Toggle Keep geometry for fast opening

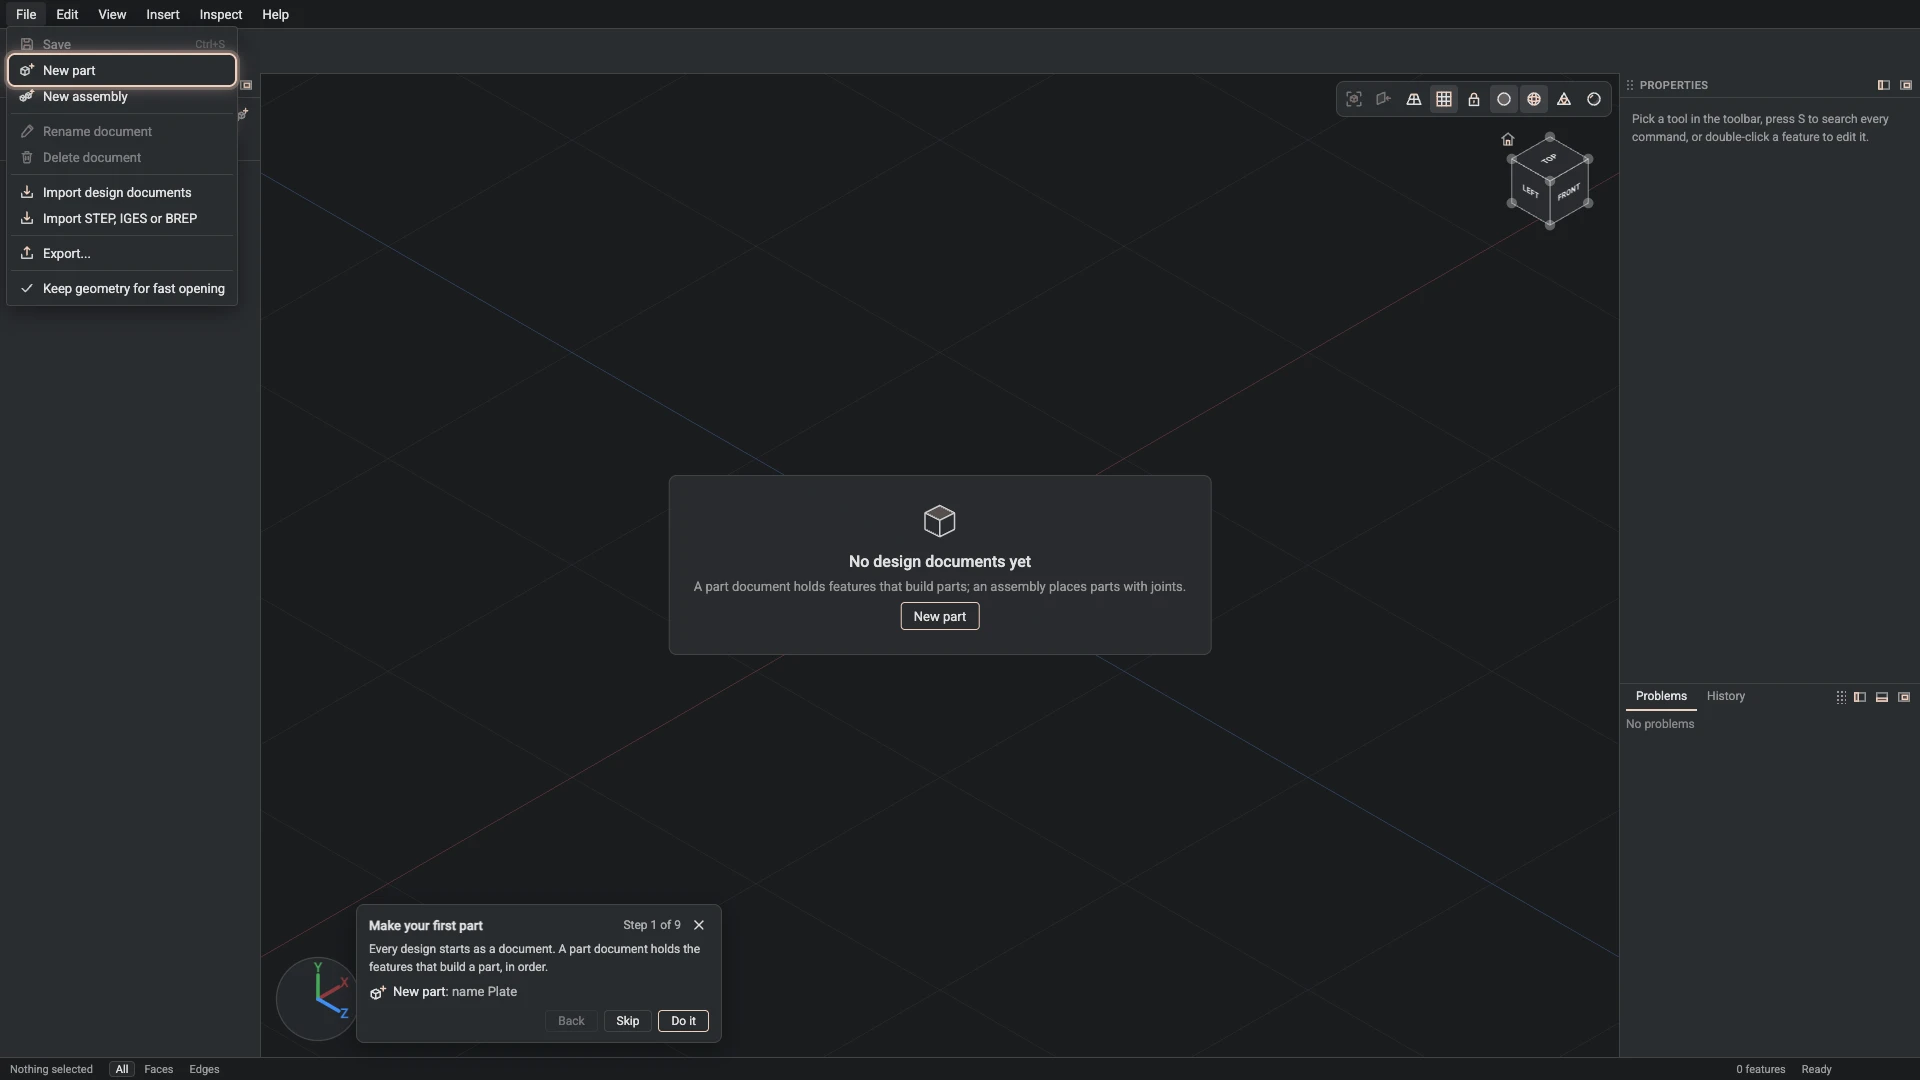click(122, 289)
